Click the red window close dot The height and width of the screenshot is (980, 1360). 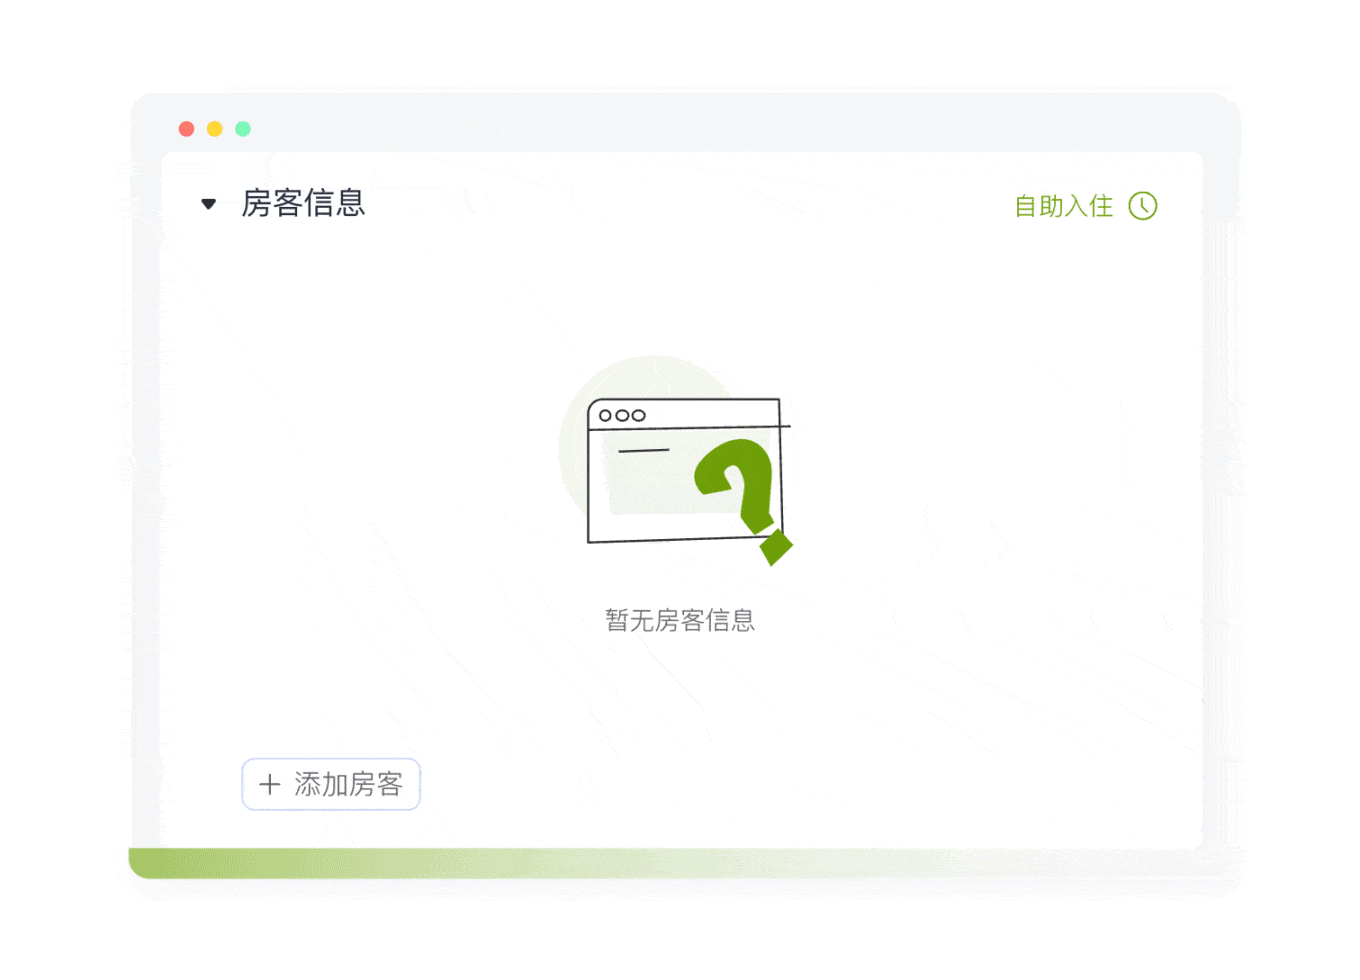coord(186,129)
